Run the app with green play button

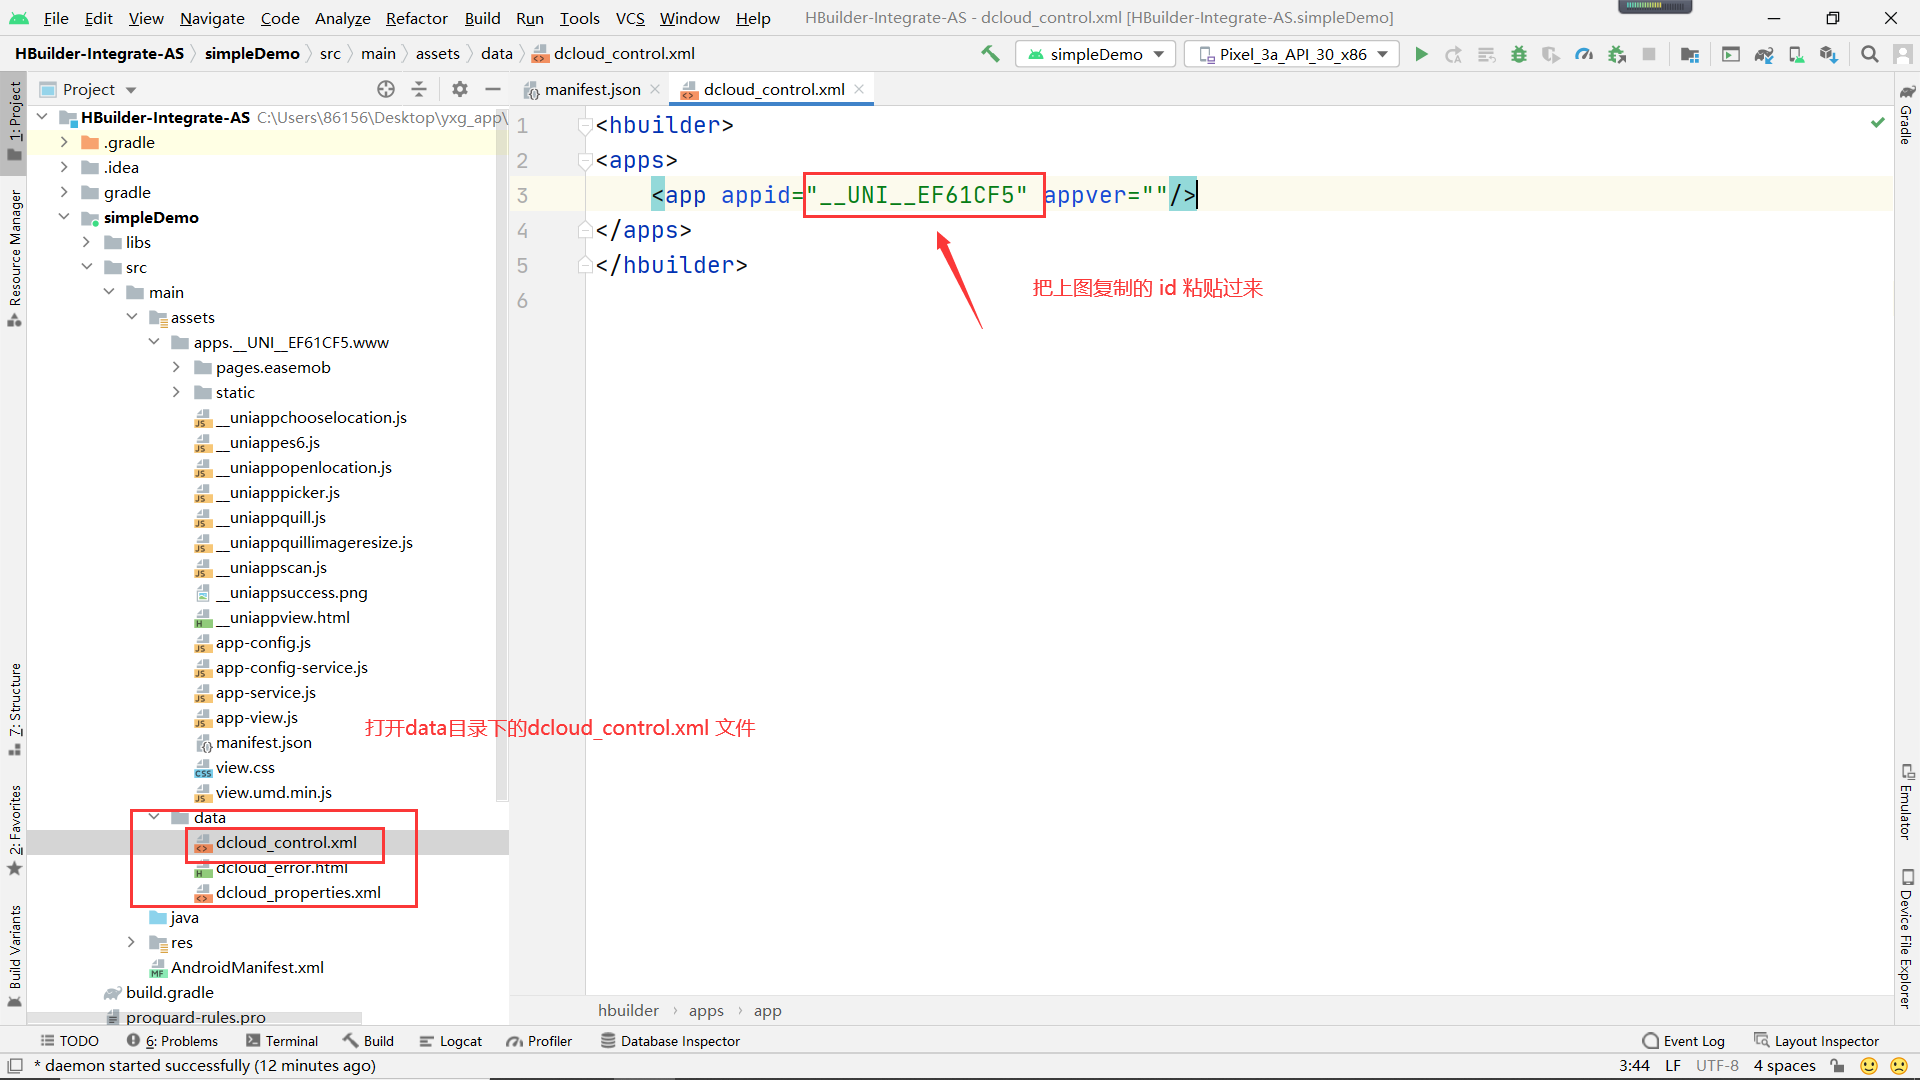[1421, 54]
